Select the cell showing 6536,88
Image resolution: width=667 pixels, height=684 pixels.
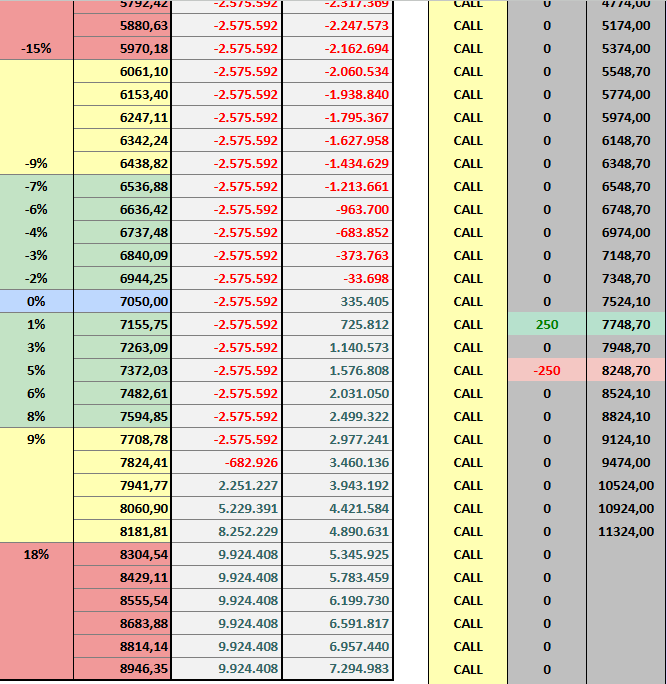(122, 187)
